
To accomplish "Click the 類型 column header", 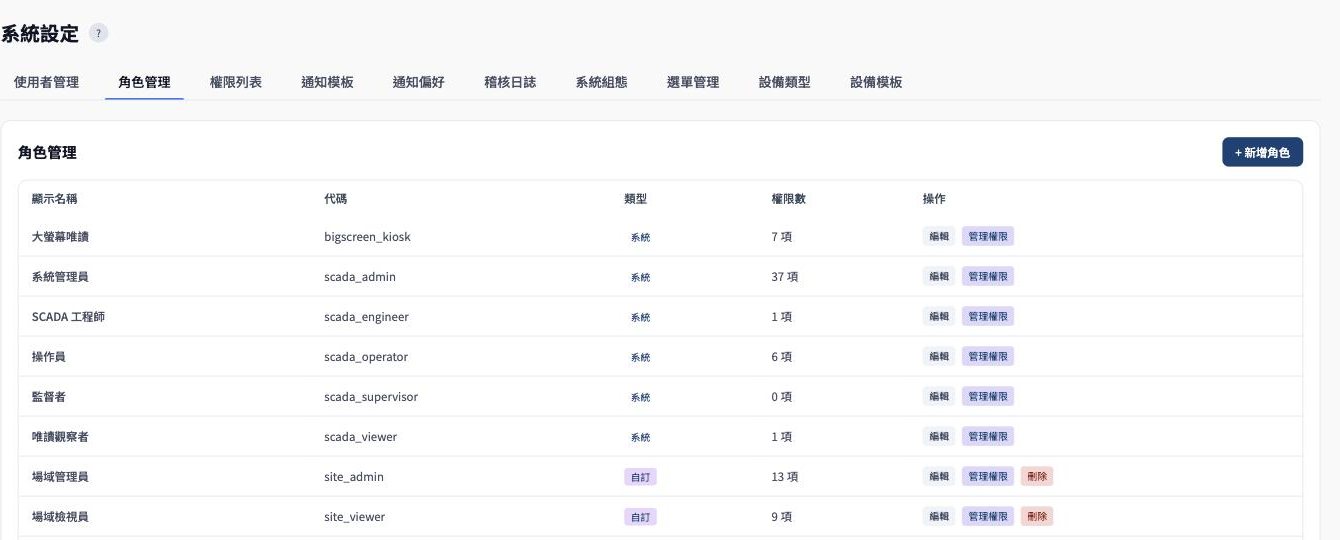I will tap(636, 199).
